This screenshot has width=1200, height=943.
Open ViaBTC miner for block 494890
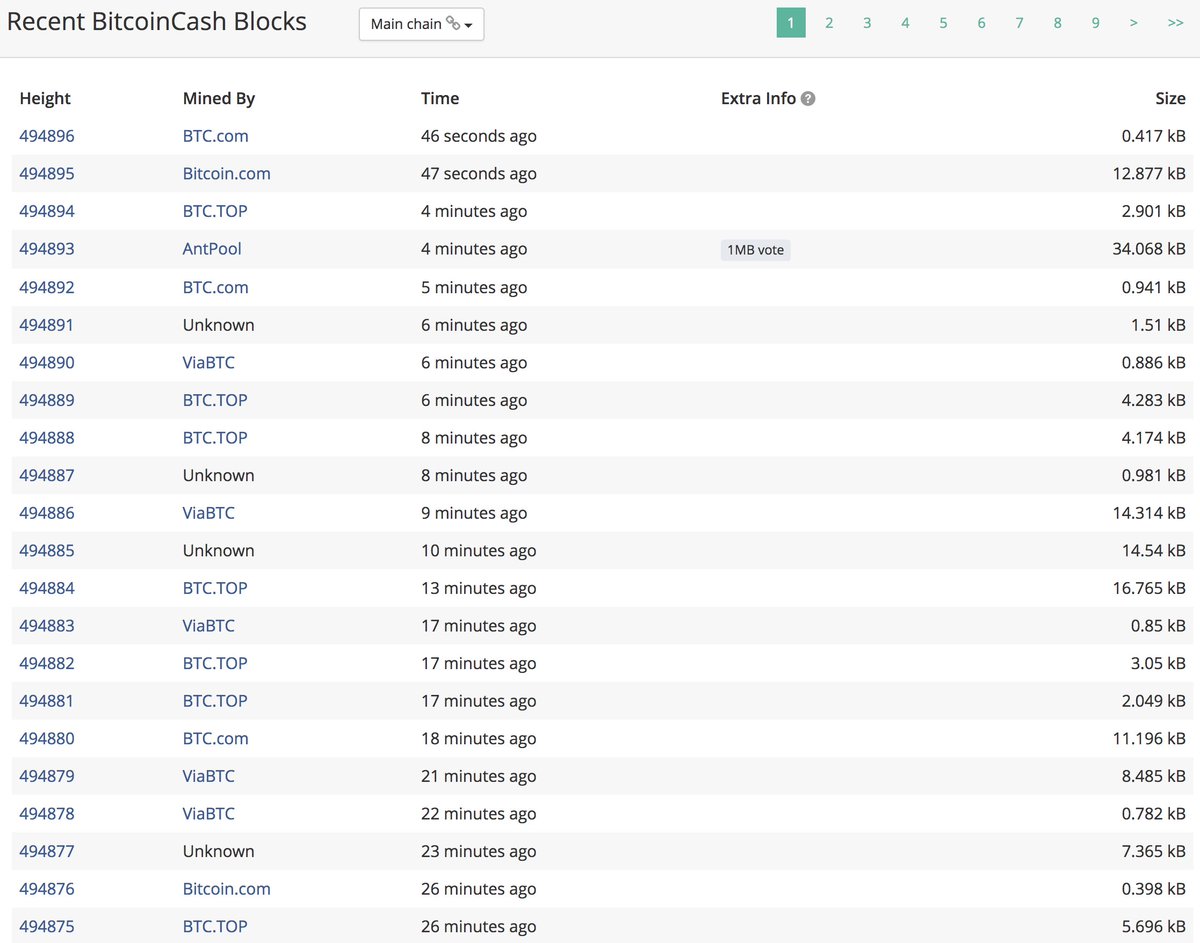pyautogui.click(x=209, y=362)
